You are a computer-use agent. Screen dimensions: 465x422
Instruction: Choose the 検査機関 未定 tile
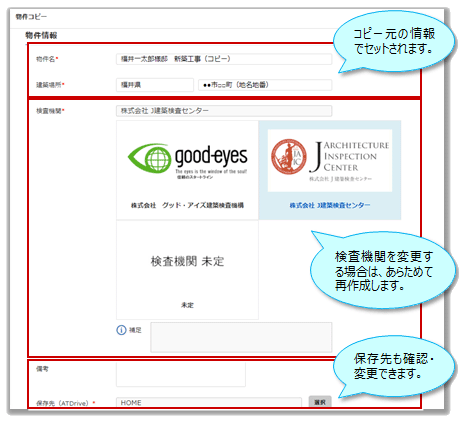click(187, 270)
